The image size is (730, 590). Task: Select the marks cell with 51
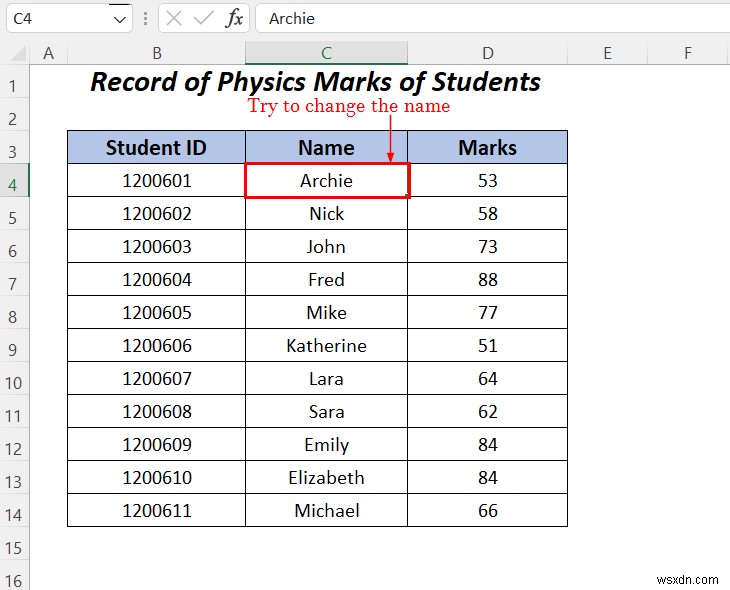(x=487, y=346)
